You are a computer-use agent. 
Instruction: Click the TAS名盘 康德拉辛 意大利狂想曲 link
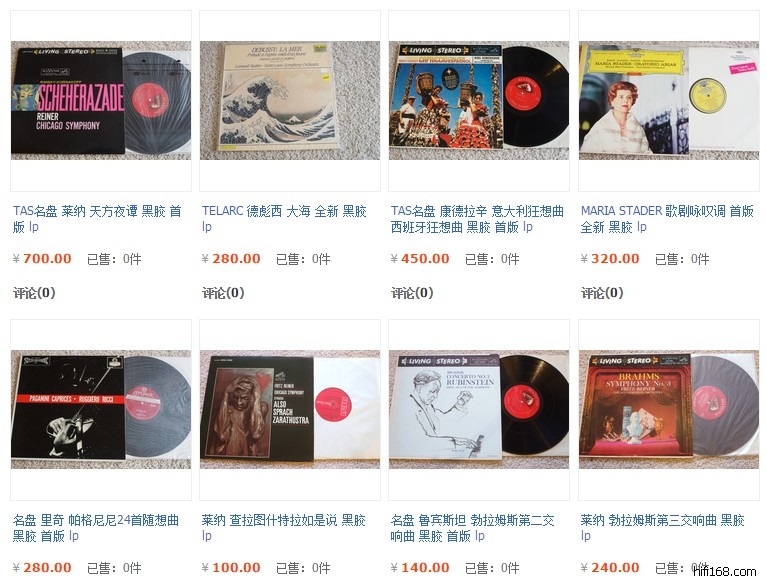coord(477,219)
